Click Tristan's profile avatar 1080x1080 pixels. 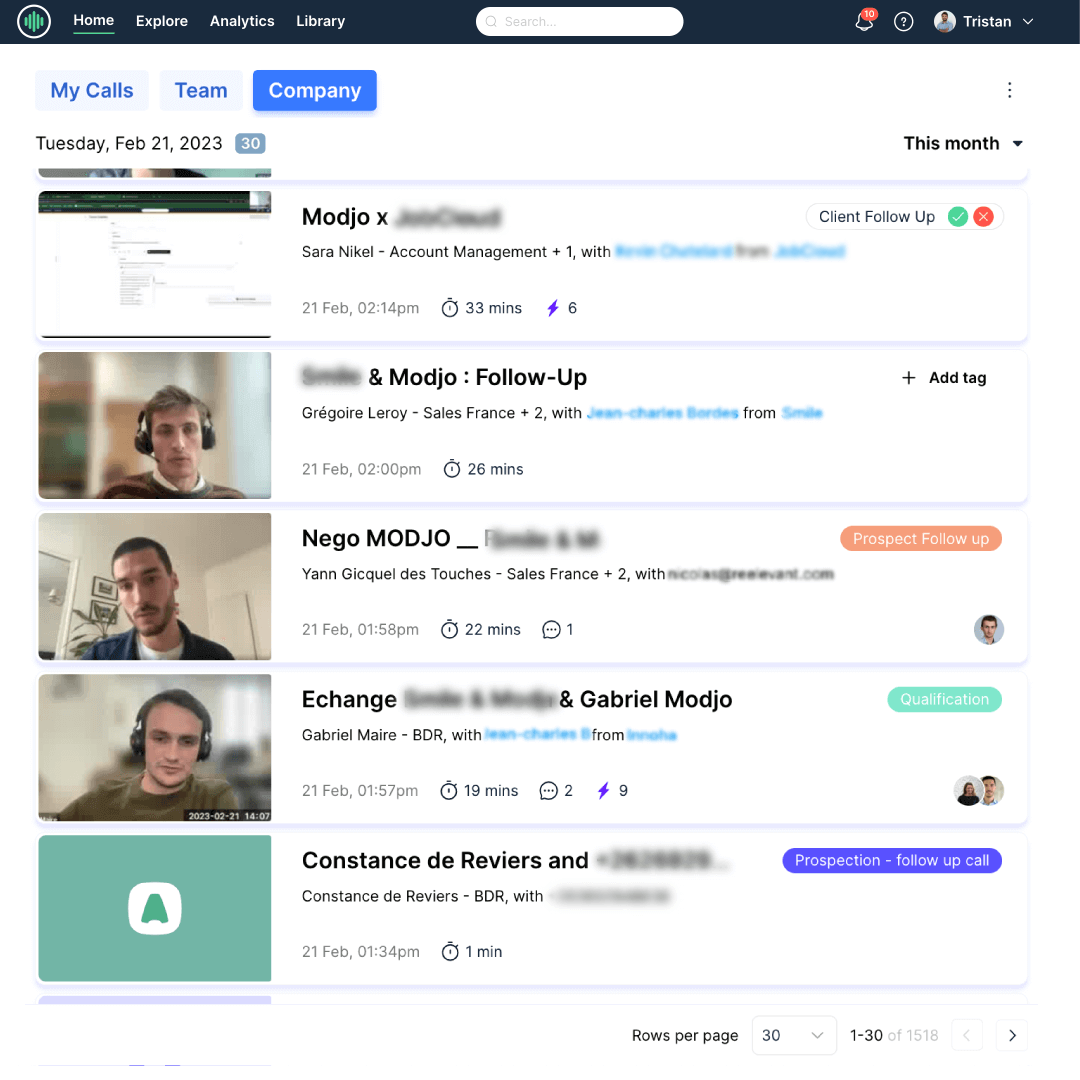pyautogui.click(x=944, y=21)
